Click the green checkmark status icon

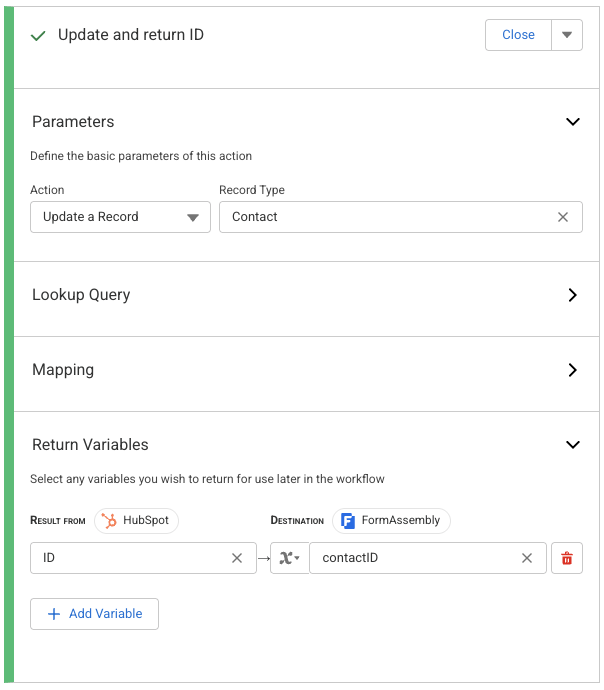39,36
